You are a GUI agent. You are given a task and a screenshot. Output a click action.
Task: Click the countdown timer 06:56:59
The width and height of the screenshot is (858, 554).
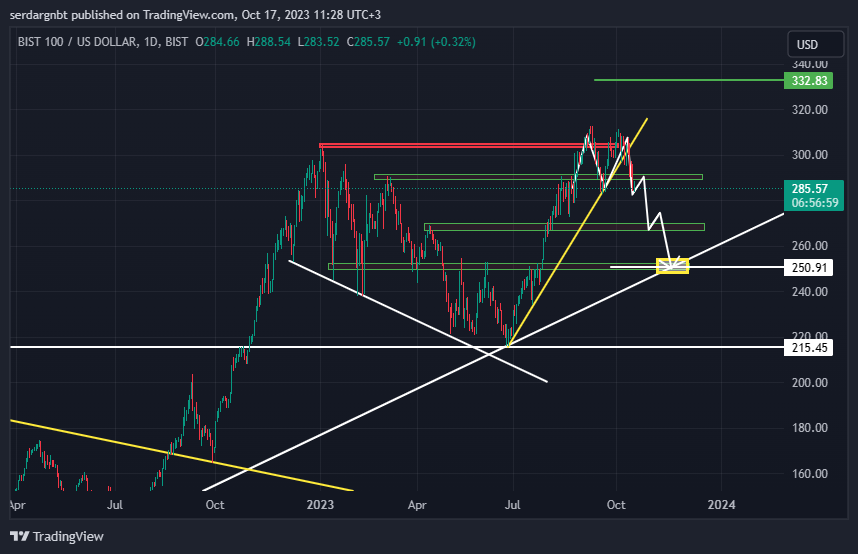click(x=814, y=203)
